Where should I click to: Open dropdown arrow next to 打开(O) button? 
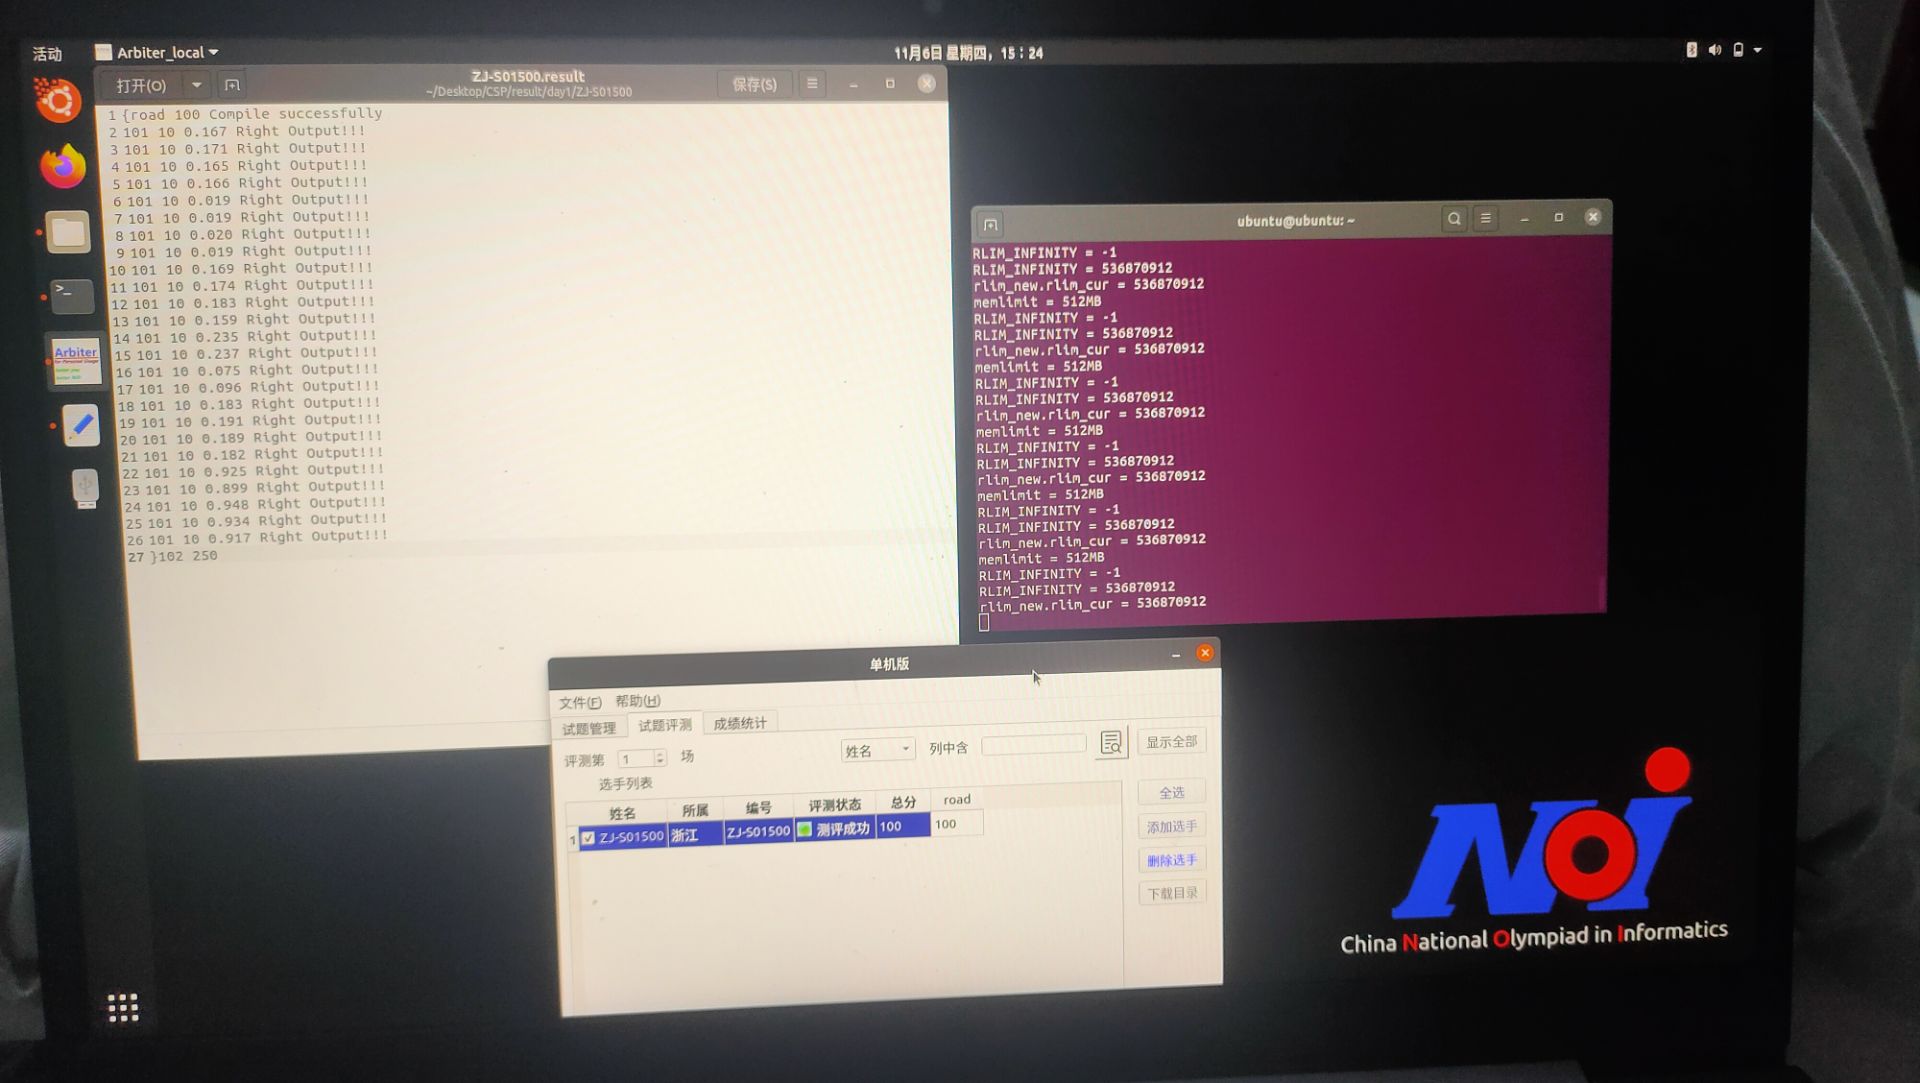click(197, 85)
